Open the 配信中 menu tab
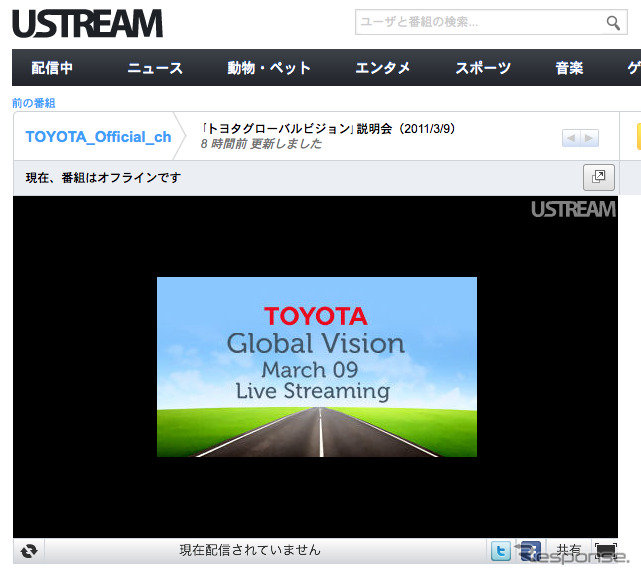This screenshot has height=576, width=641. (52, 68)
